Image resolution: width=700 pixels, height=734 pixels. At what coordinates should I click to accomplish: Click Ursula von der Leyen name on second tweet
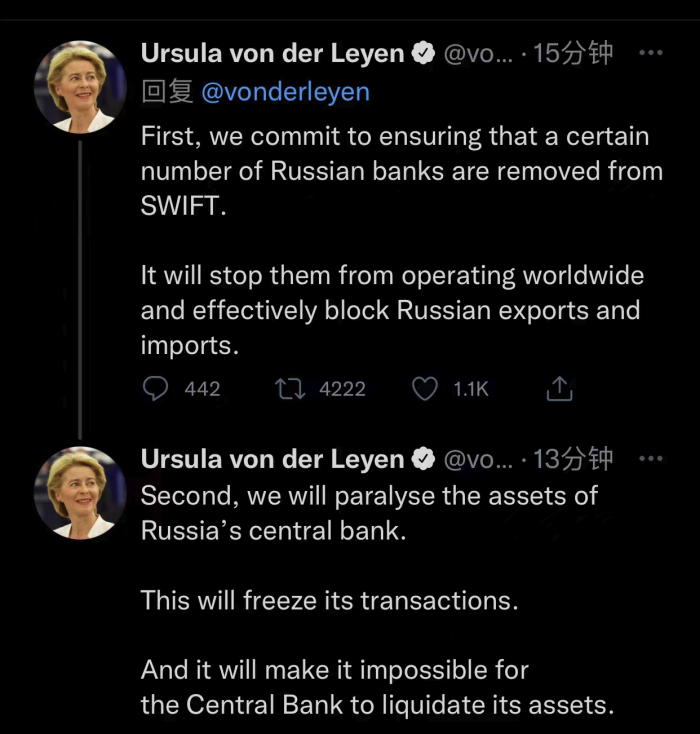[272, 460]
